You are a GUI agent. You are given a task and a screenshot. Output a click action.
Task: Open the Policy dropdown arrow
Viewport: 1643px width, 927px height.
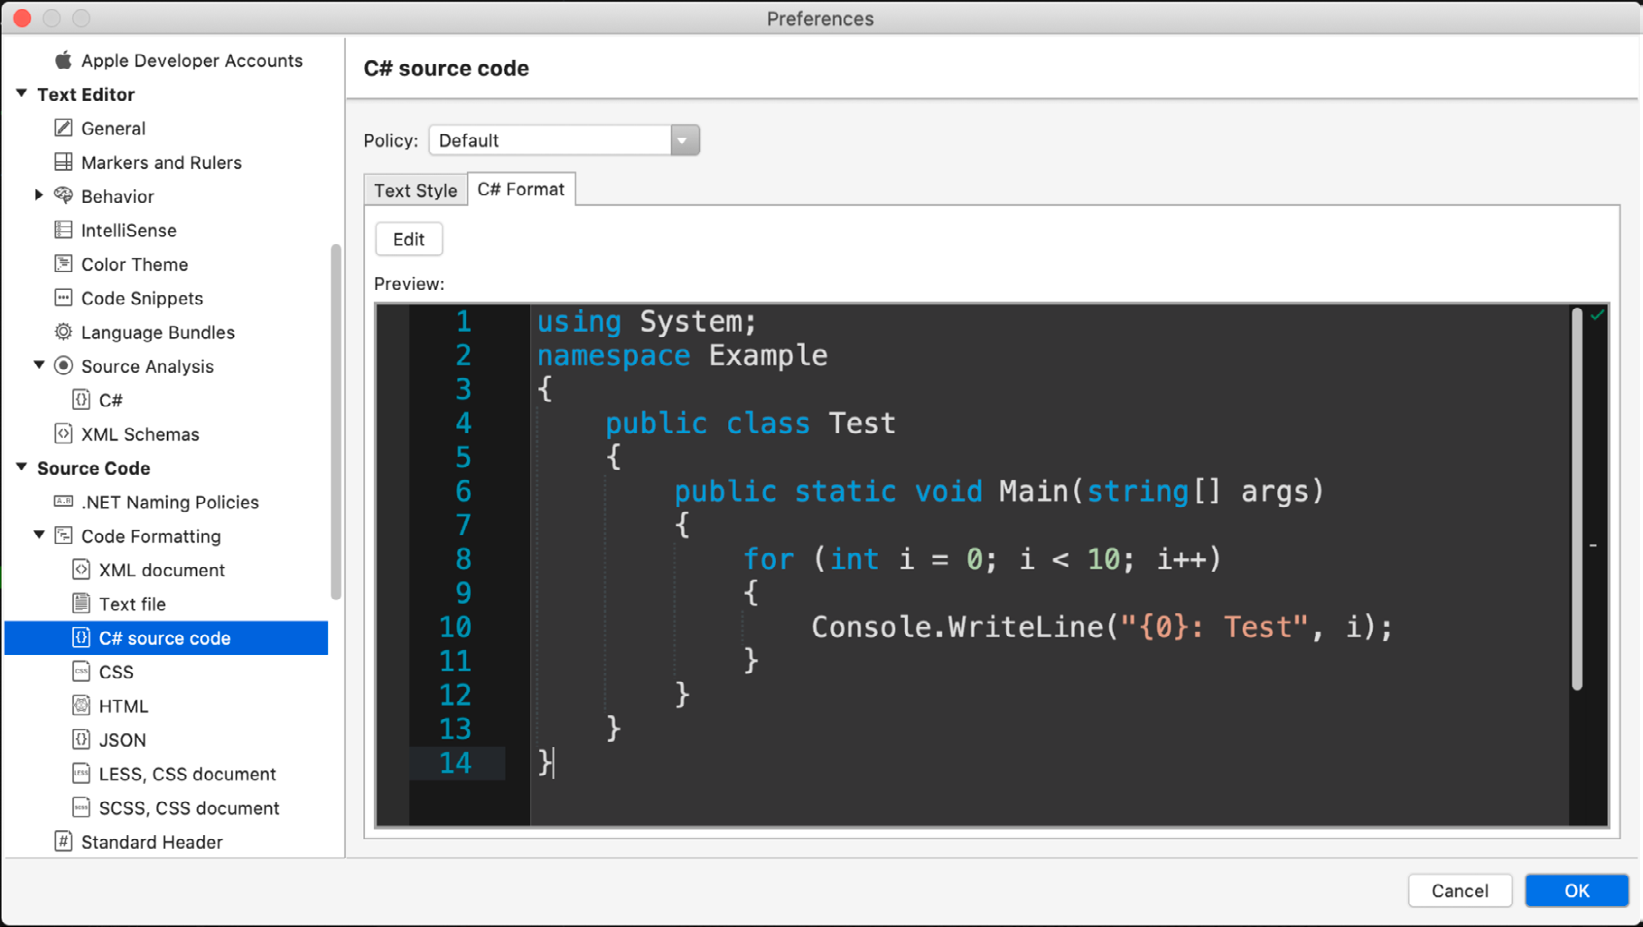684,140
